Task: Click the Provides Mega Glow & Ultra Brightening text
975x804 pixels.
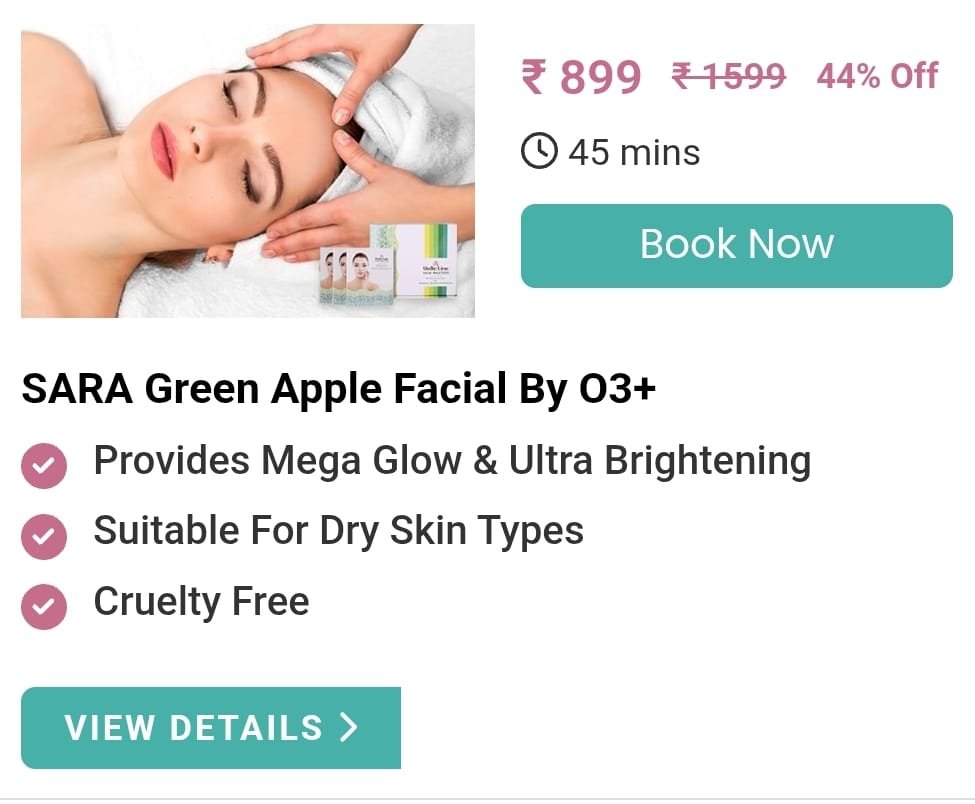Action: [x=452, y=461]
